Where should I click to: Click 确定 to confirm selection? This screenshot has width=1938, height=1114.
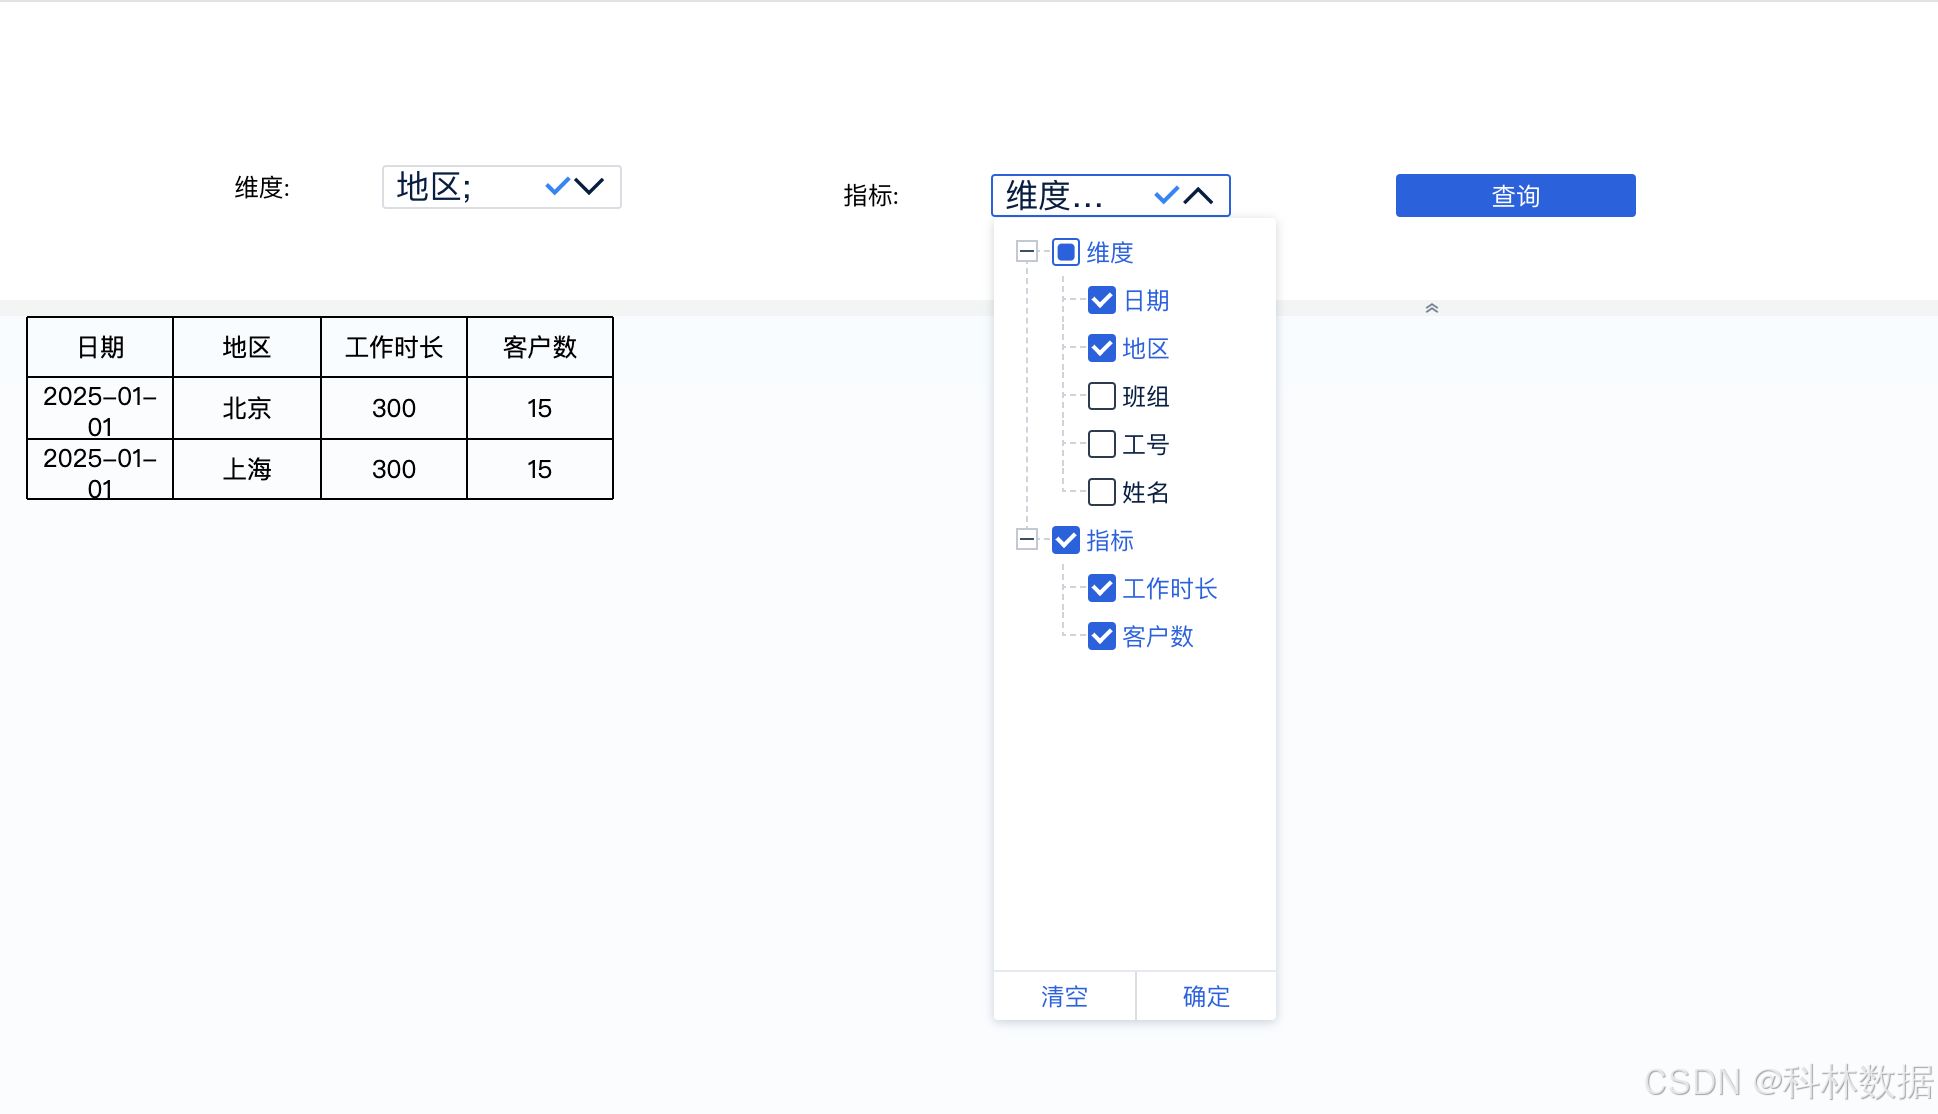[x=1206, y=996]
